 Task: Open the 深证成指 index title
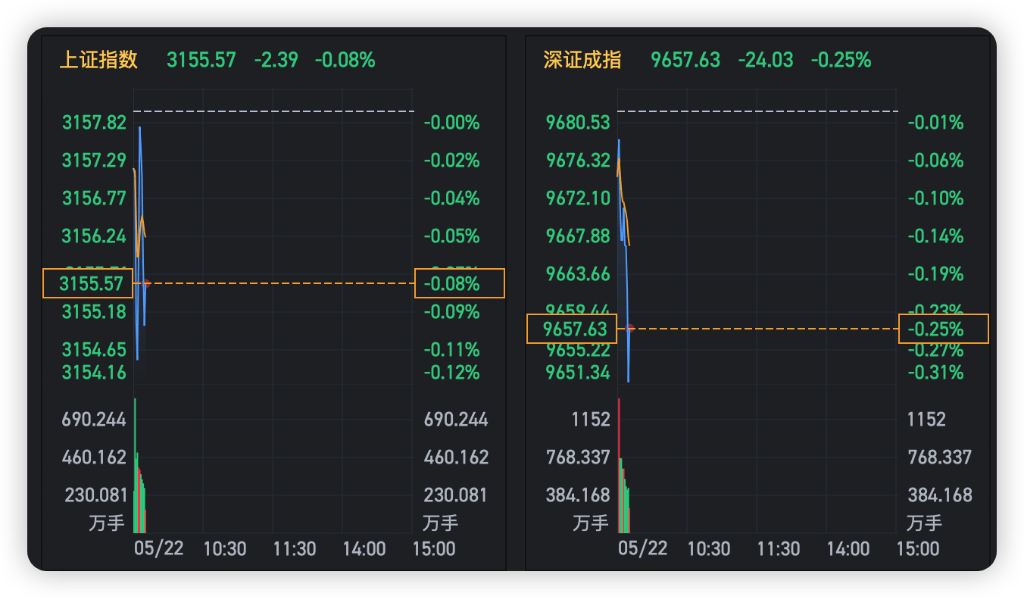[x=583, y=60]
